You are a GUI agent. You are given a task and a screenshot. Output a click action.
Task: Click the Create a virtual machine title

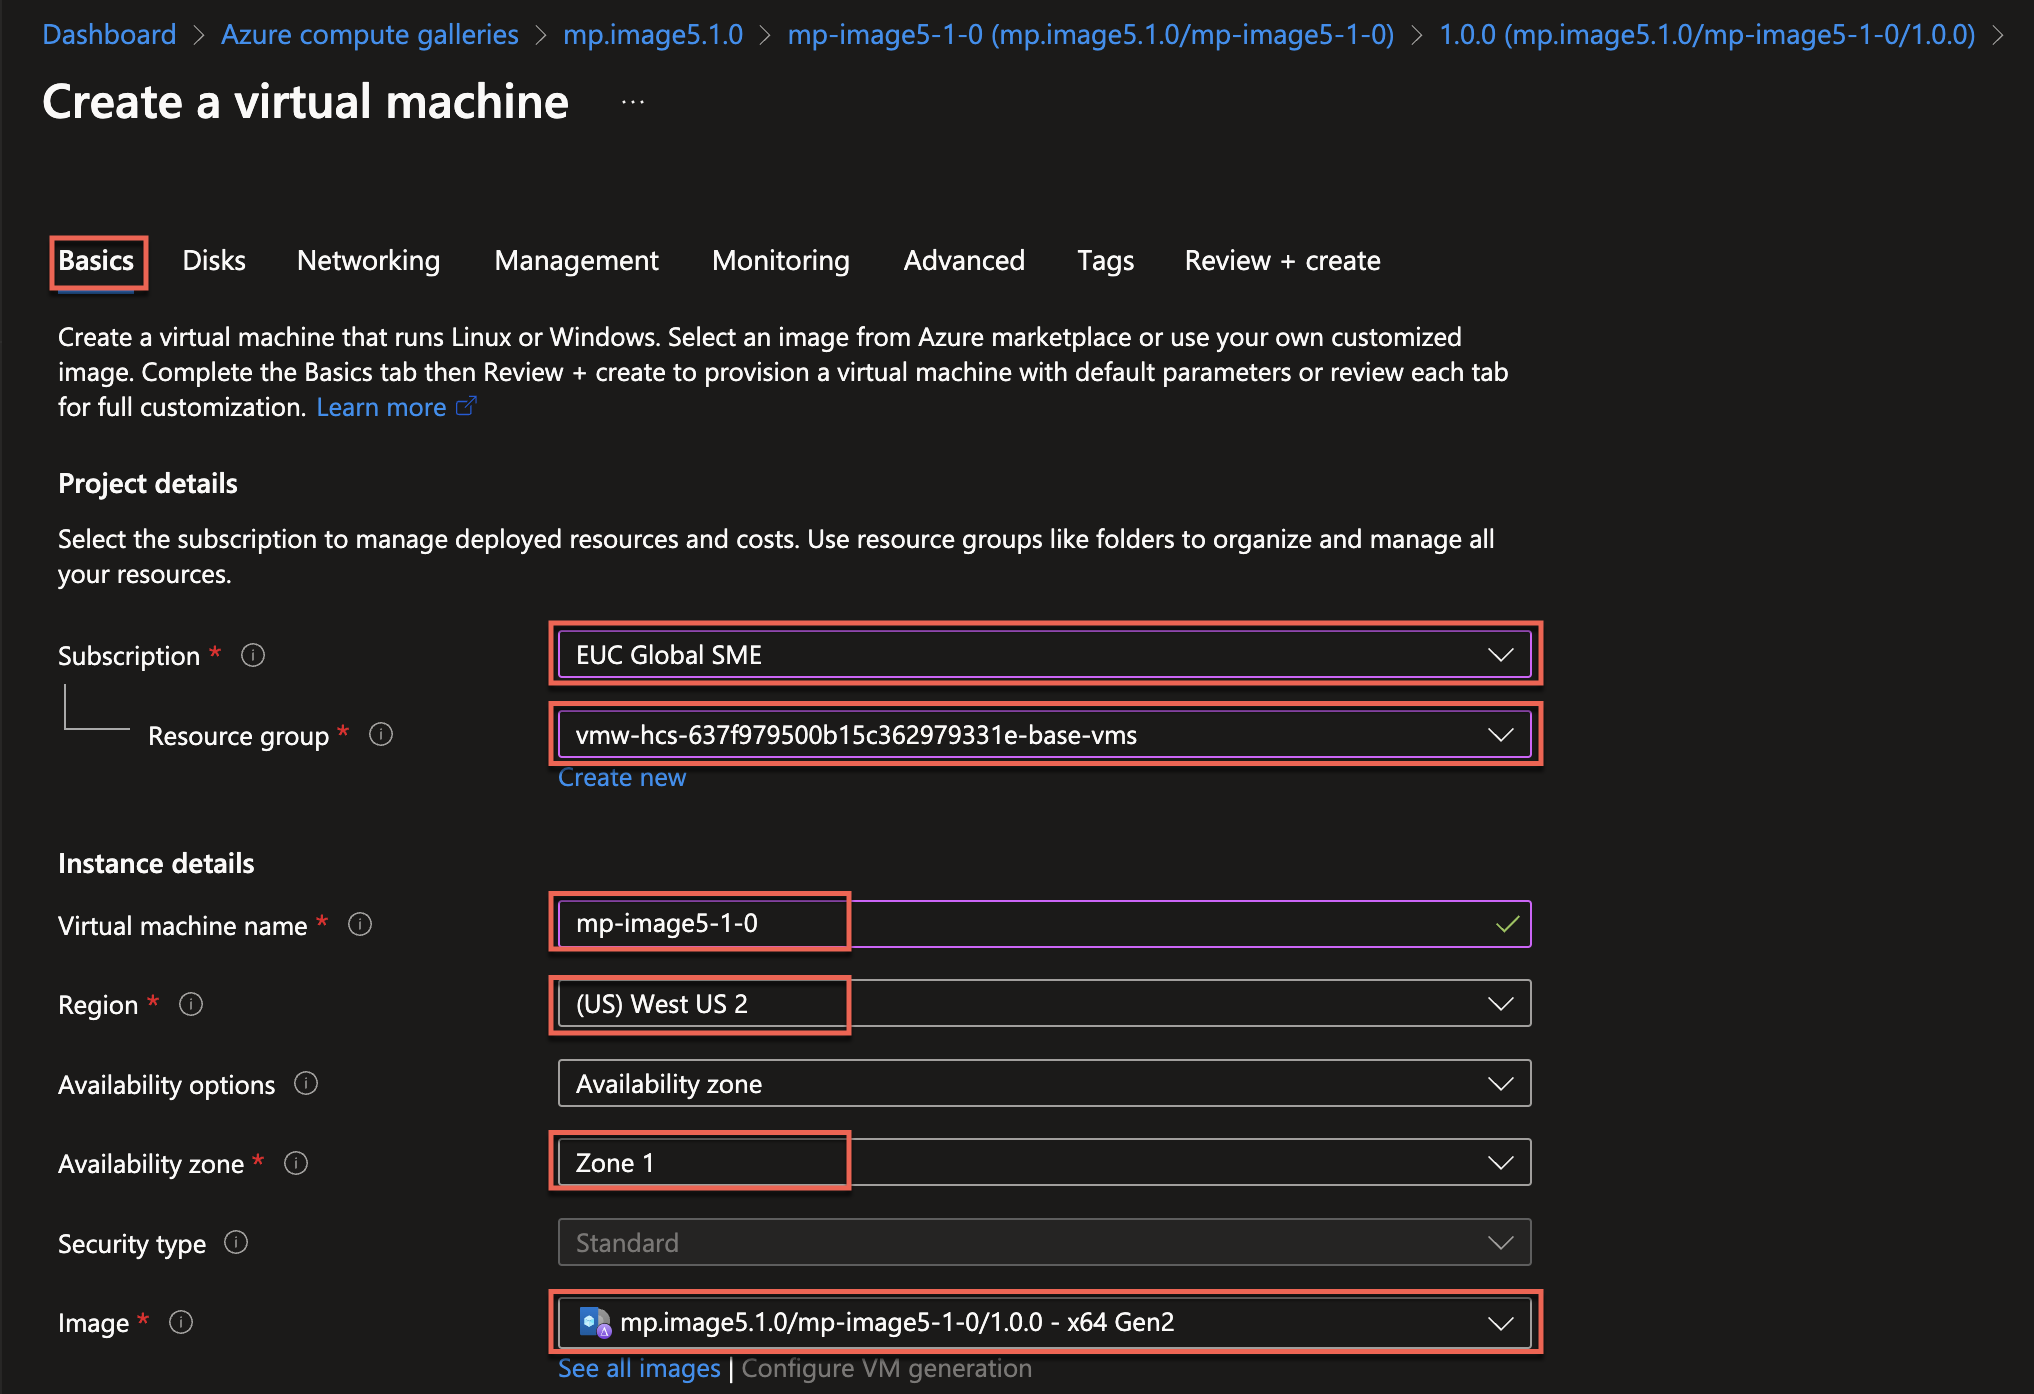305,102
